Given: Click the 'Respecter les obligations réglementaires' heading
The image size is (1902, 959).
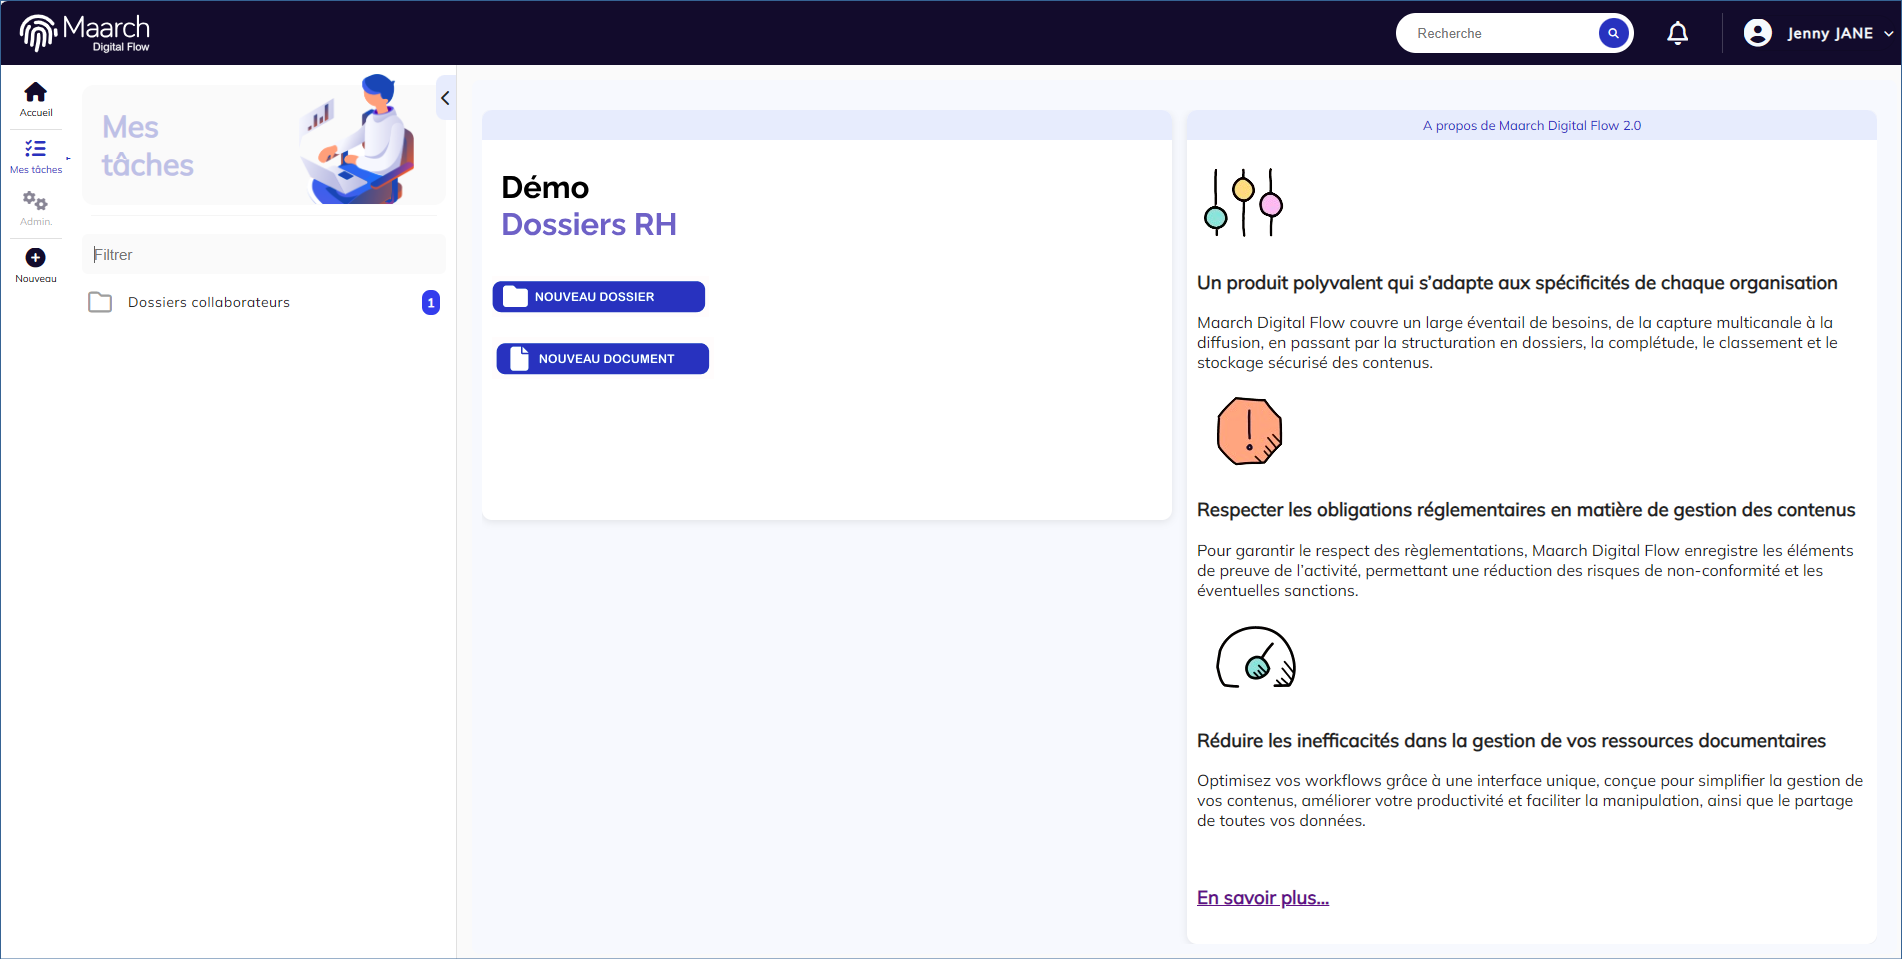Looking at the screenshot, I should click(x=1526, y=510).
